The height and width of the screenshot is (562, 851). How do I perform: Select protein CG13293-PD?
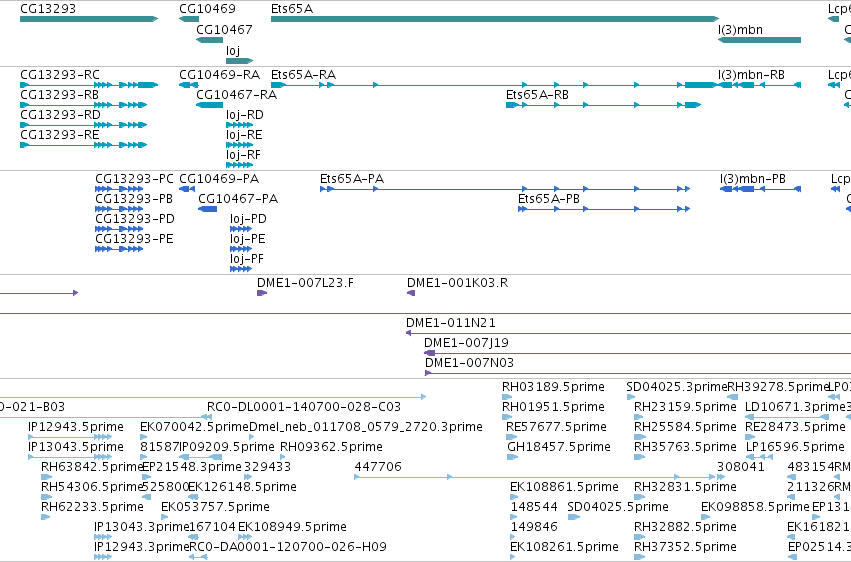tap(119, 229)
